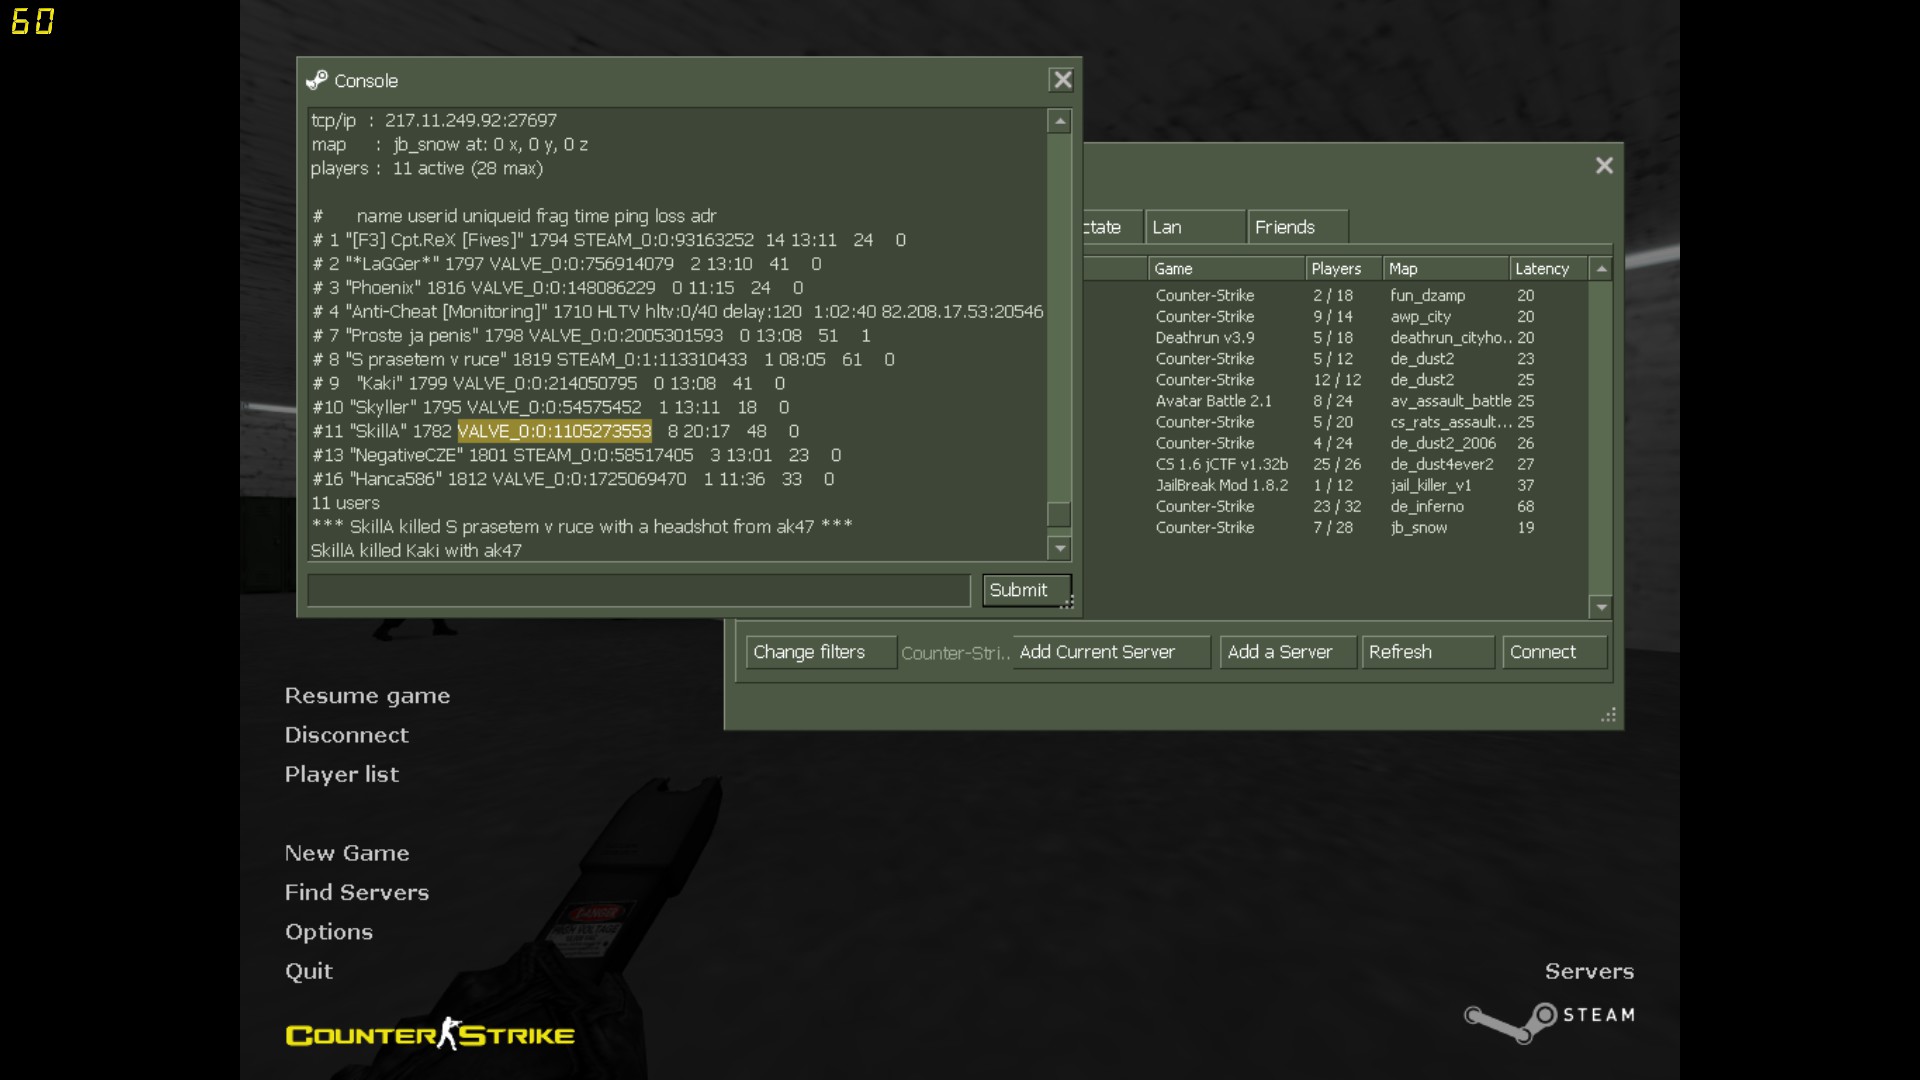Open Options from main menu
Viewport: 1920px width, 1080px height.
pos(328,932)
